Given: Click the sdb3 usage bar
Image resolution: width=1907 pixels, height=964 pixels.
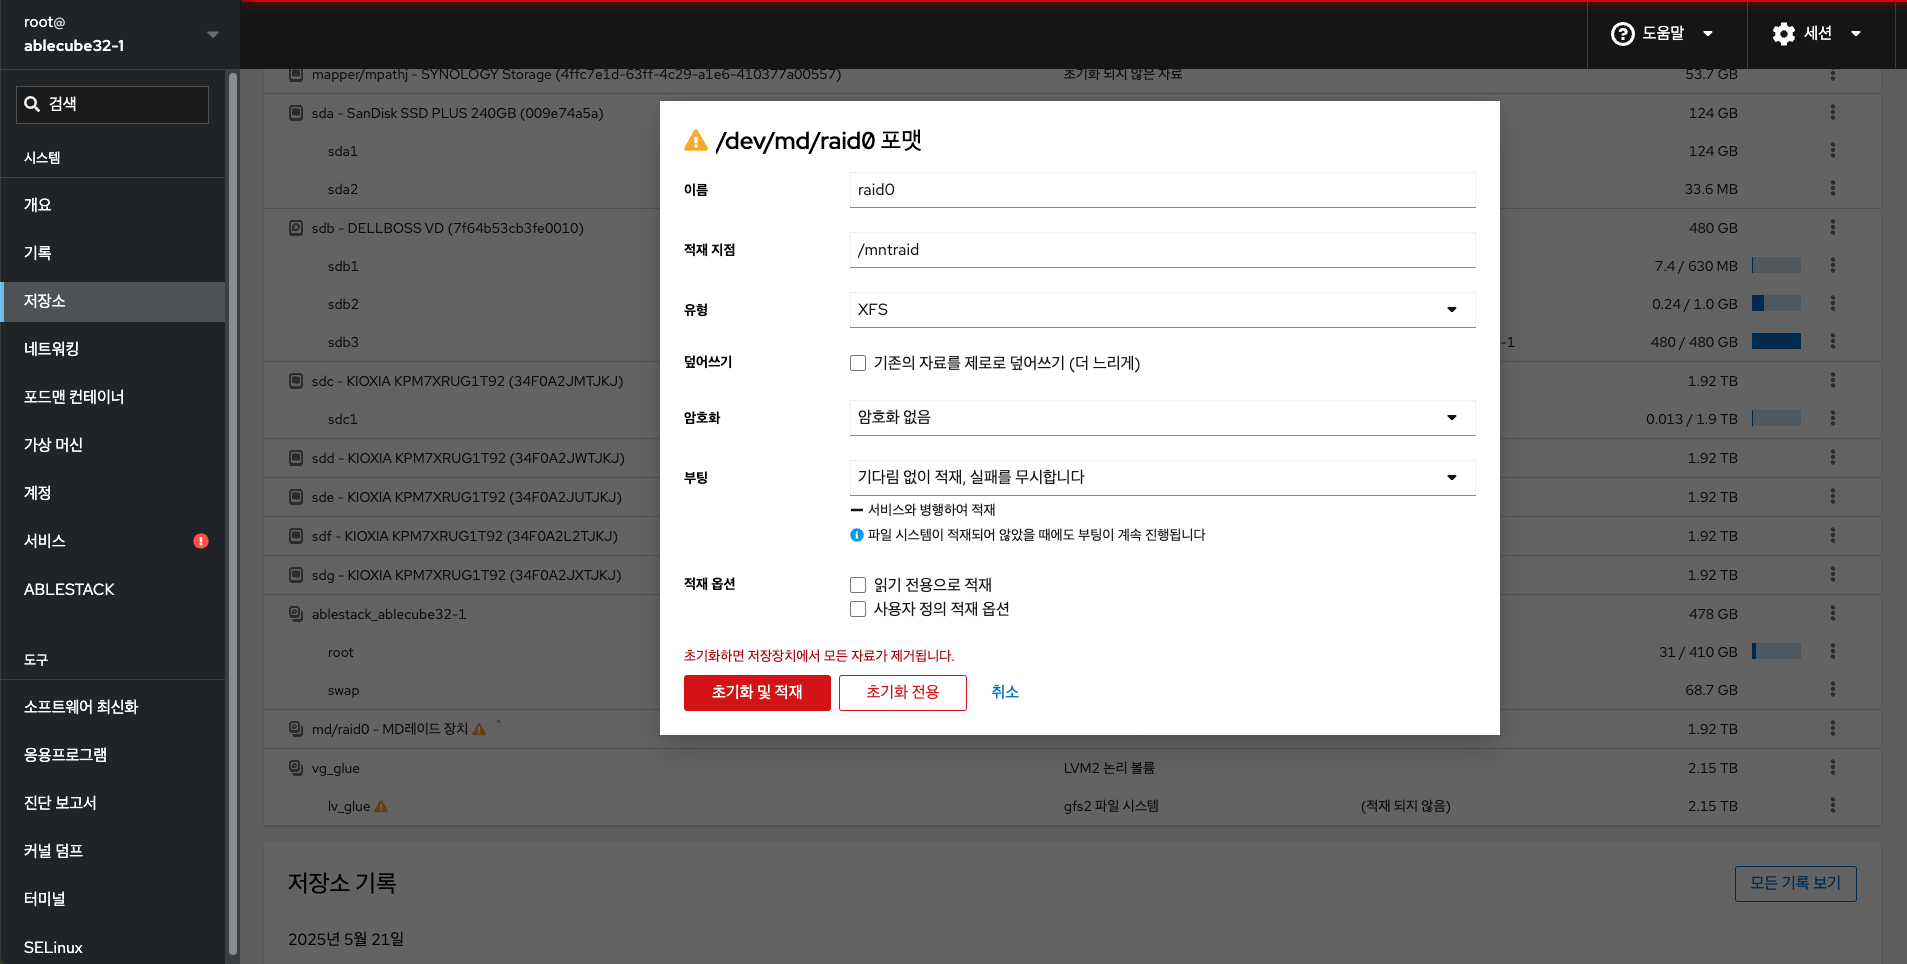Looking at the screenshot, I should tap(1776, 342).
